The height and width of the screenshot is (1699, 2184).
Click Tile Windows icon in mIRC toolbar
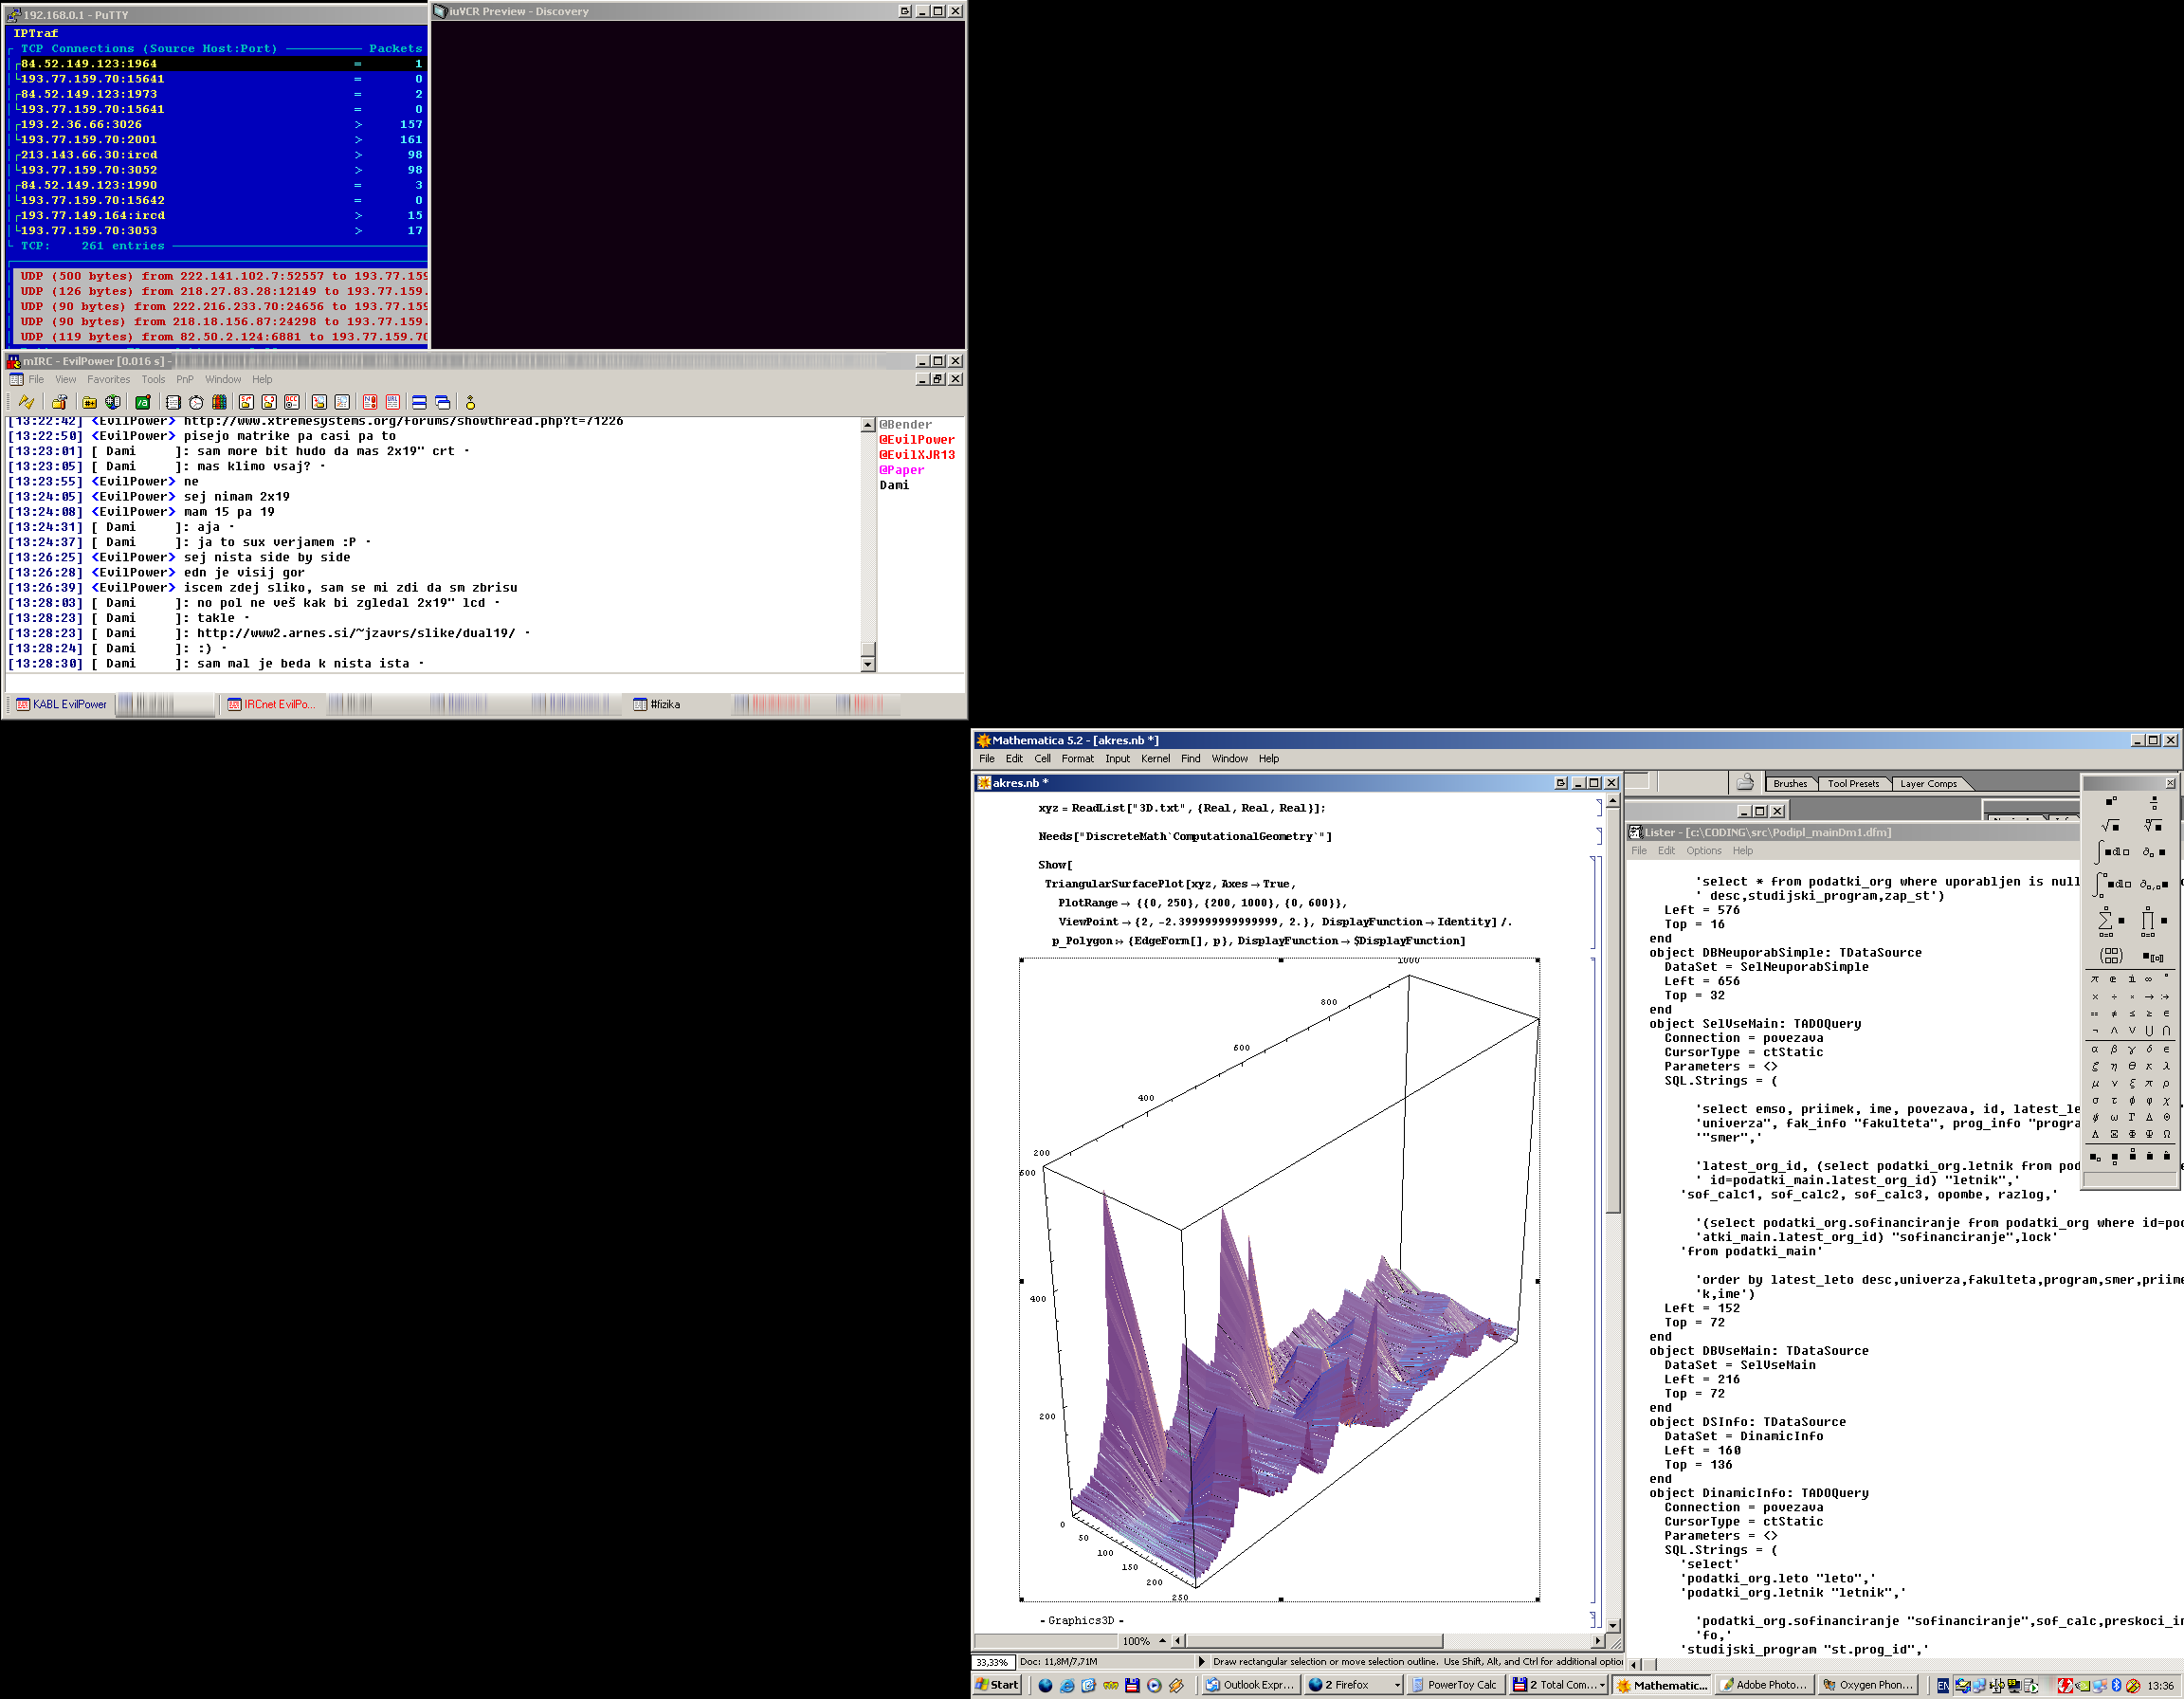[419, 402]
